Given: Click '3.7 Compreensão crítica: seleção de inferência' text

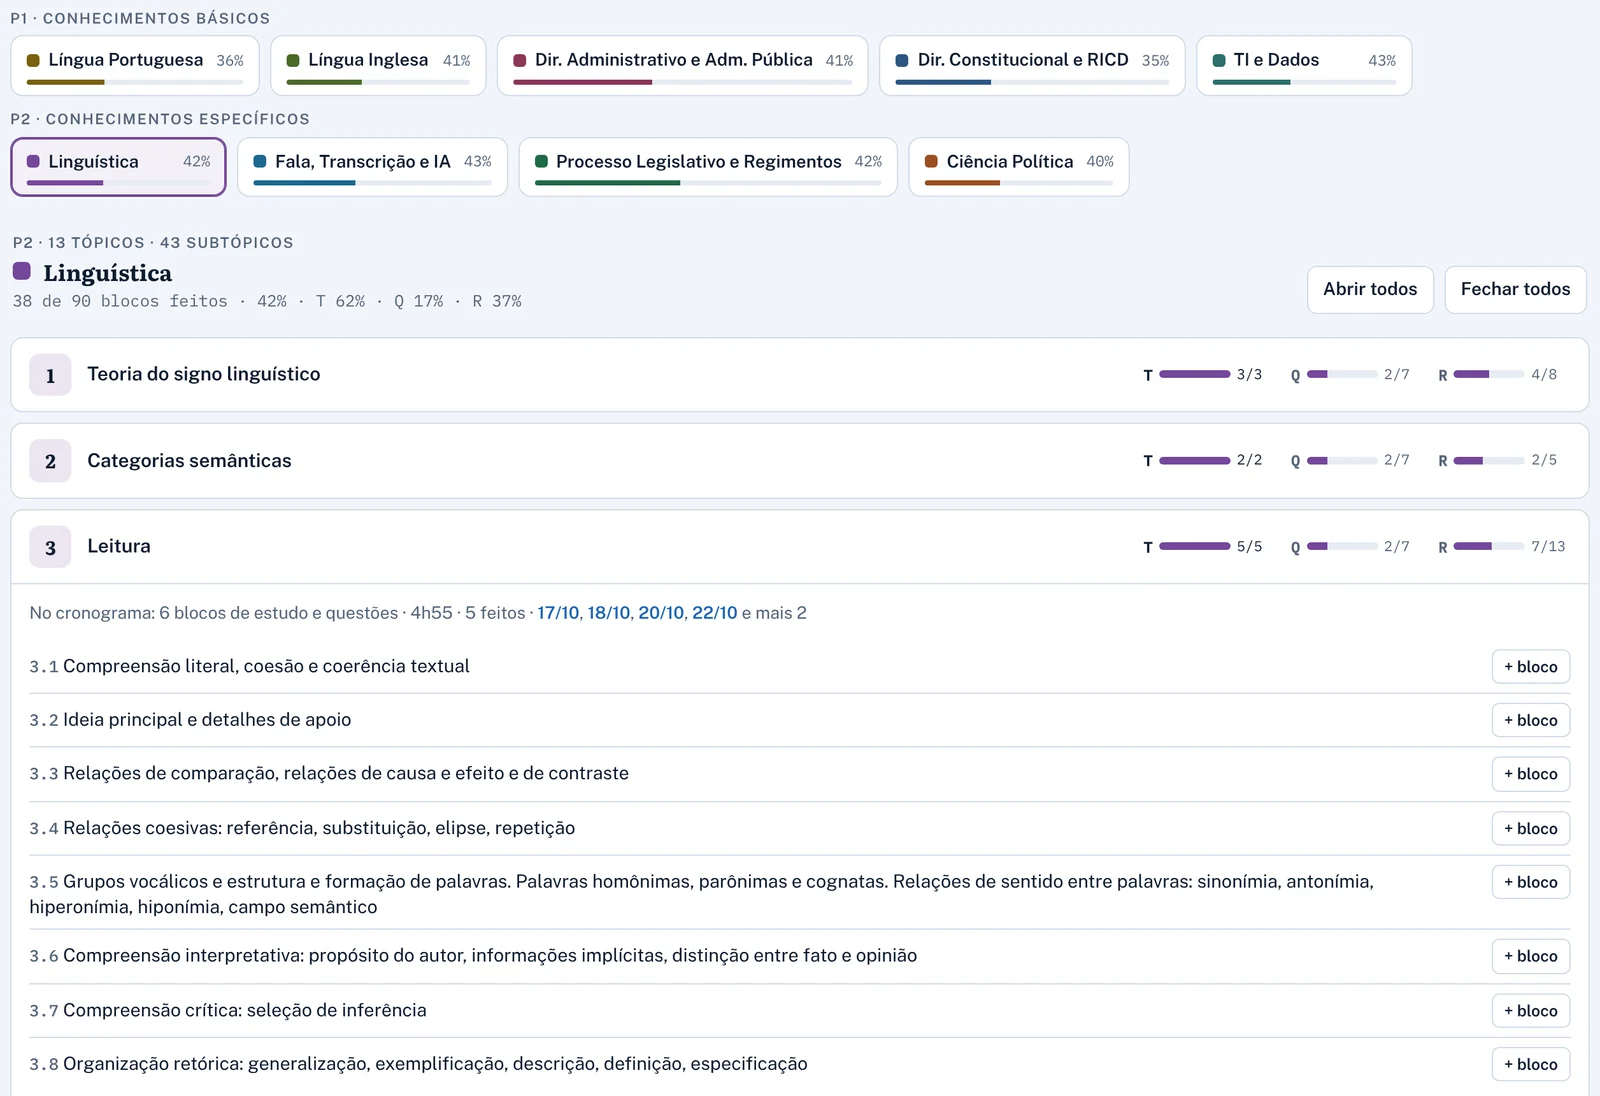Looking at the screenshot, I should point(228,1010).
